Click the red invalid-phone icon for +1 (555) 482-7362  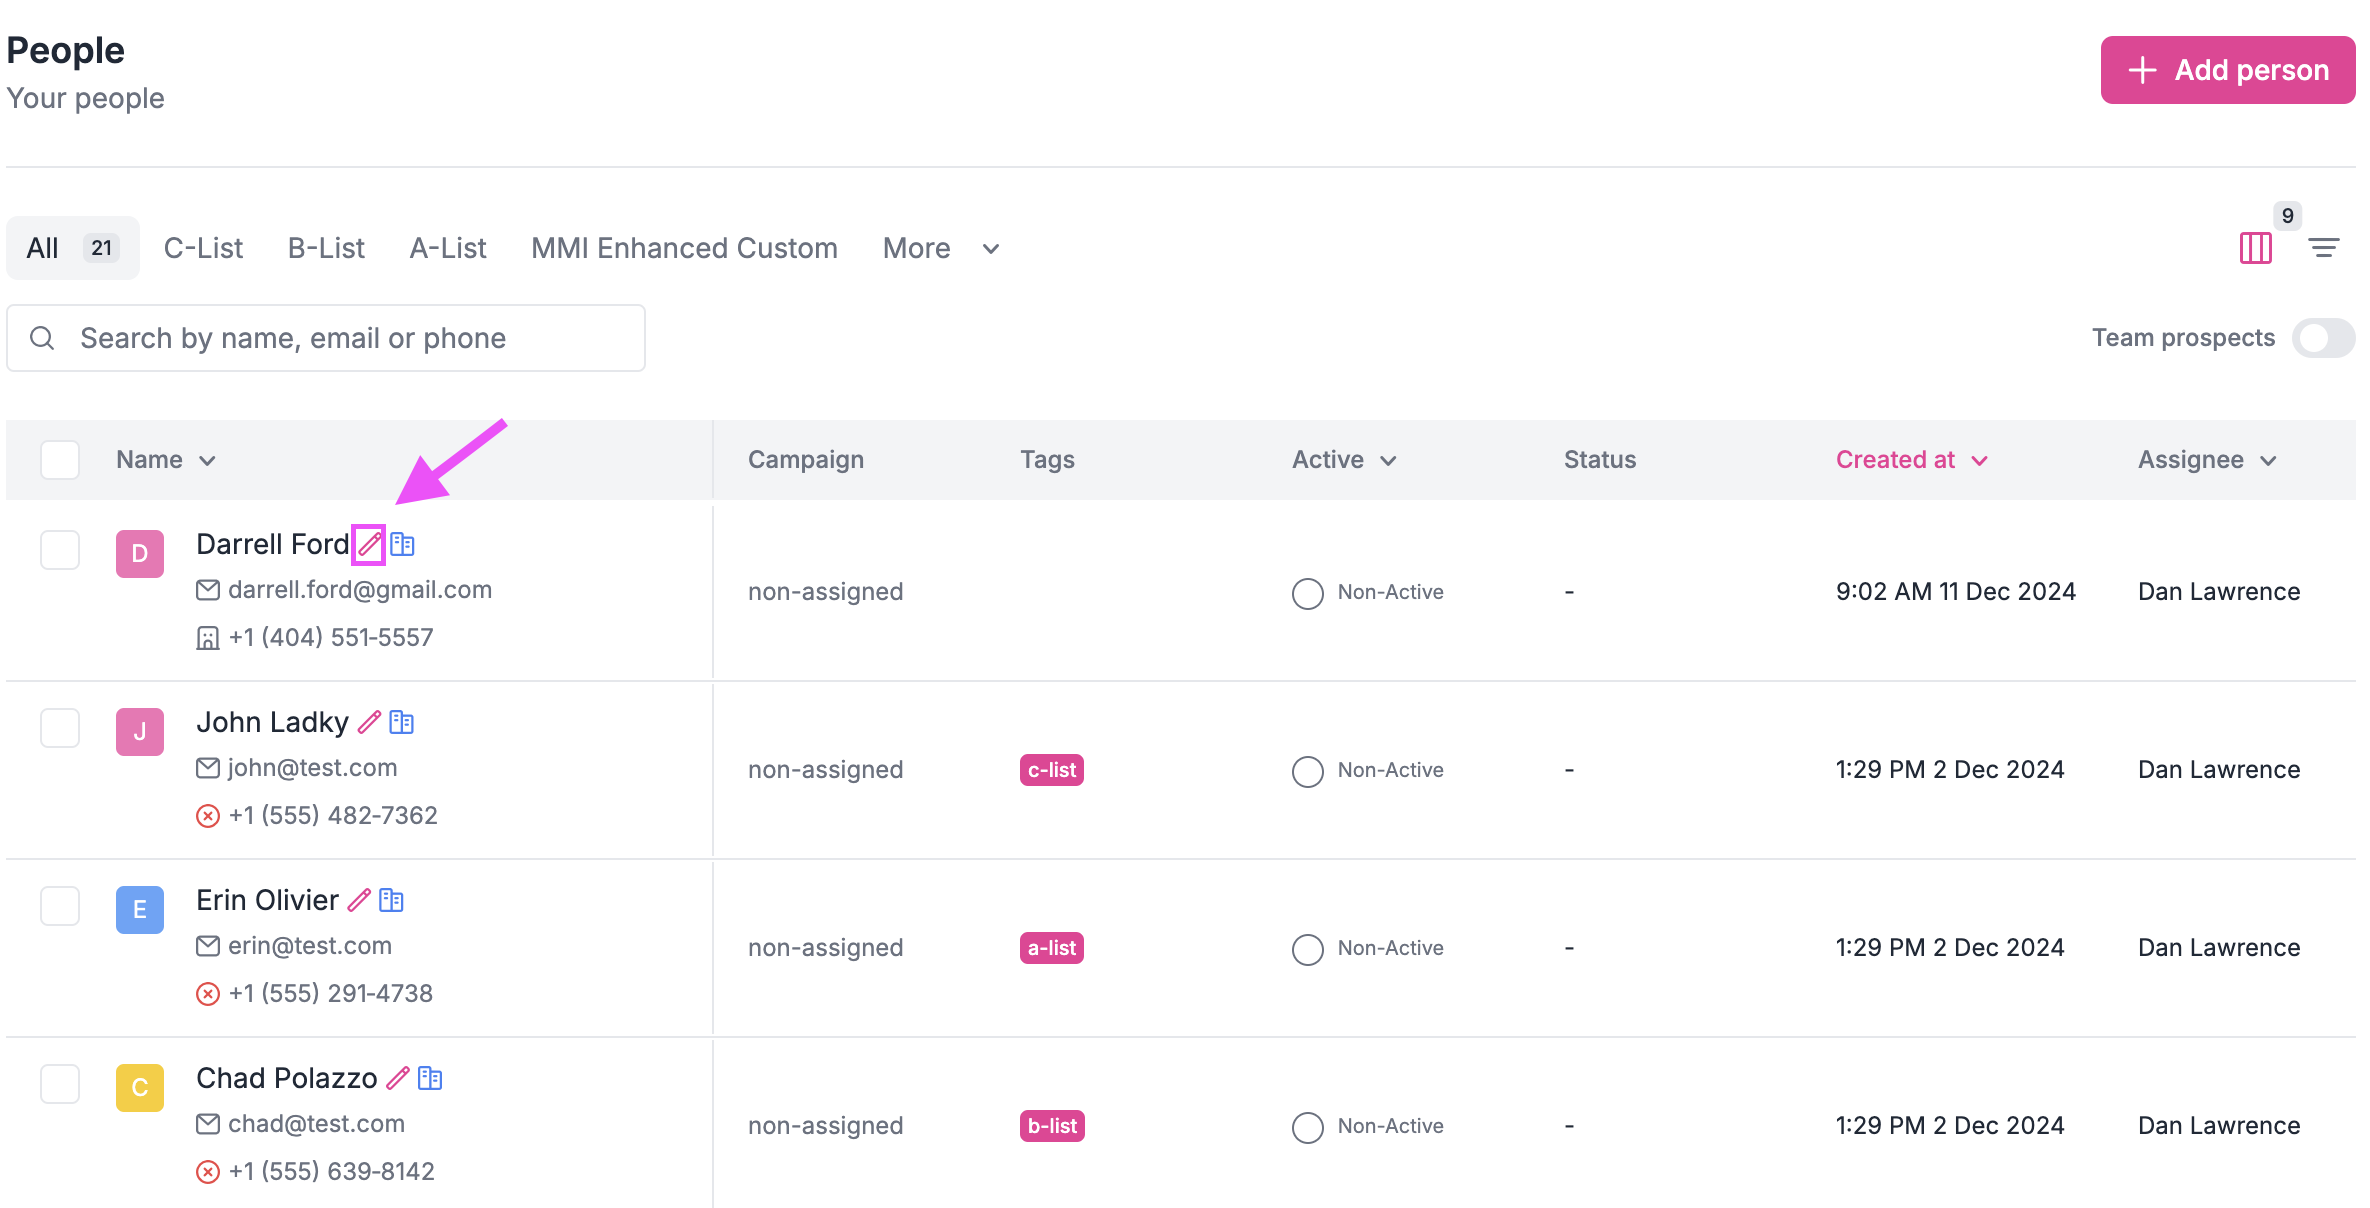(x=208, y=816)
